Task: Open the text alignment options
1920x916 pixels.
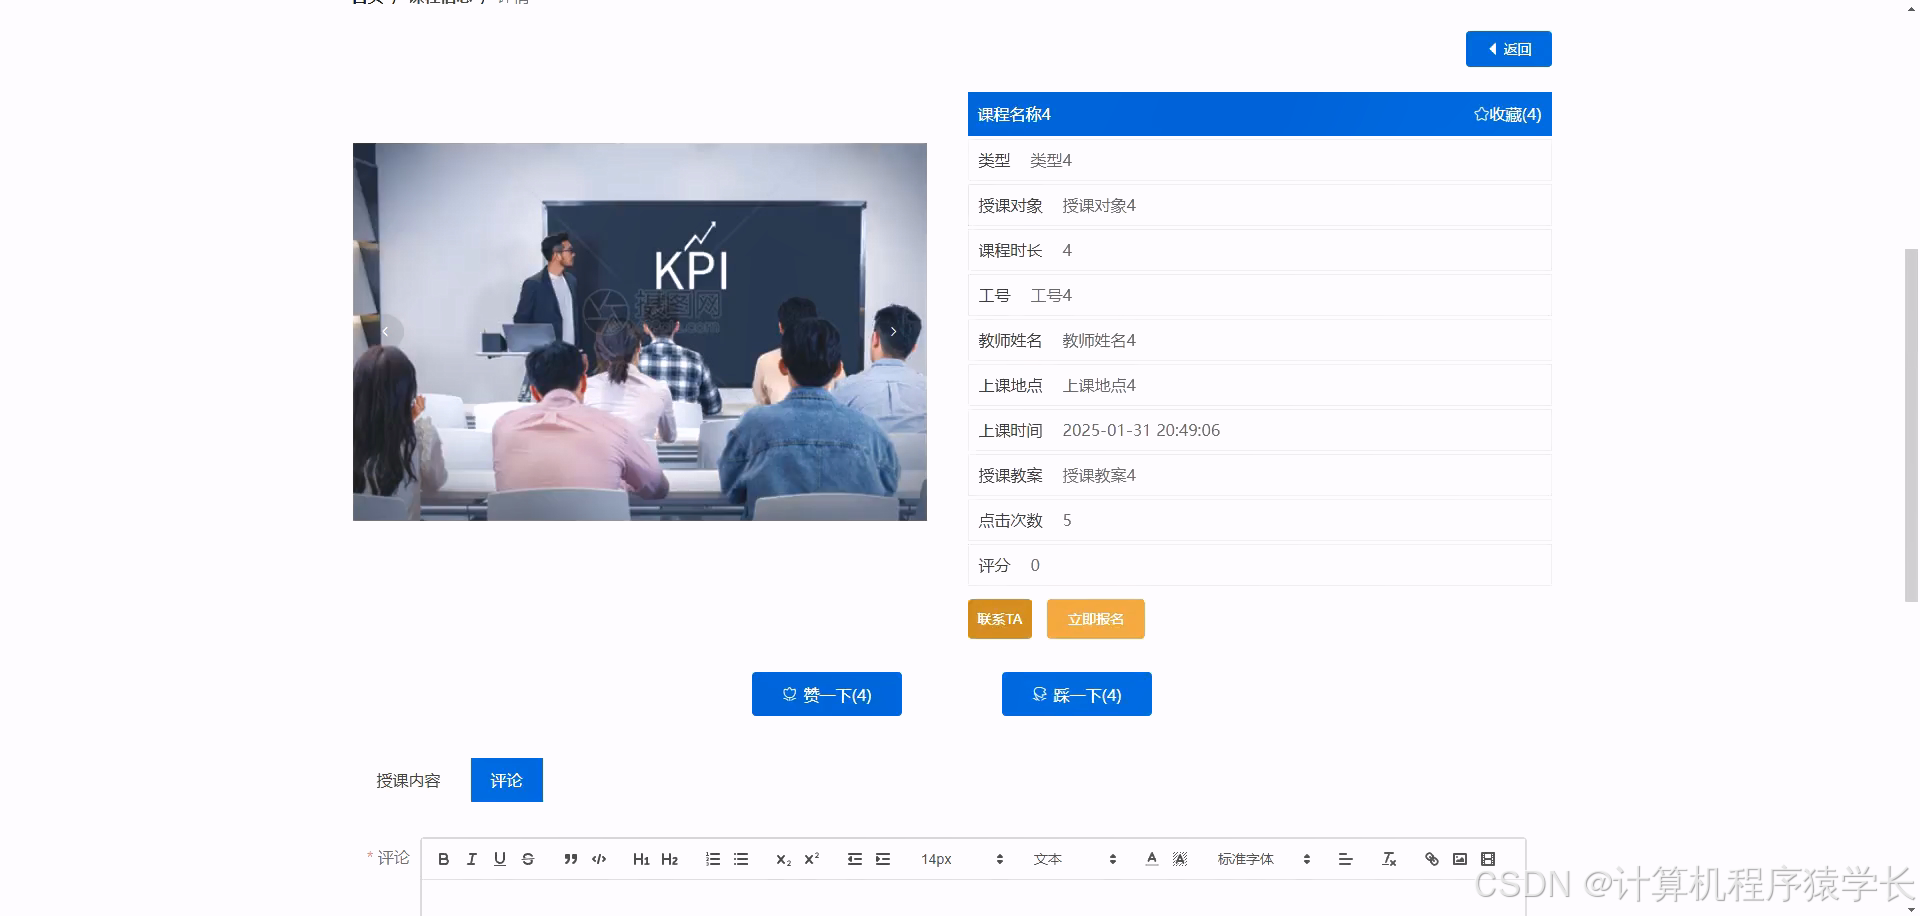Action: (1345, 859)
